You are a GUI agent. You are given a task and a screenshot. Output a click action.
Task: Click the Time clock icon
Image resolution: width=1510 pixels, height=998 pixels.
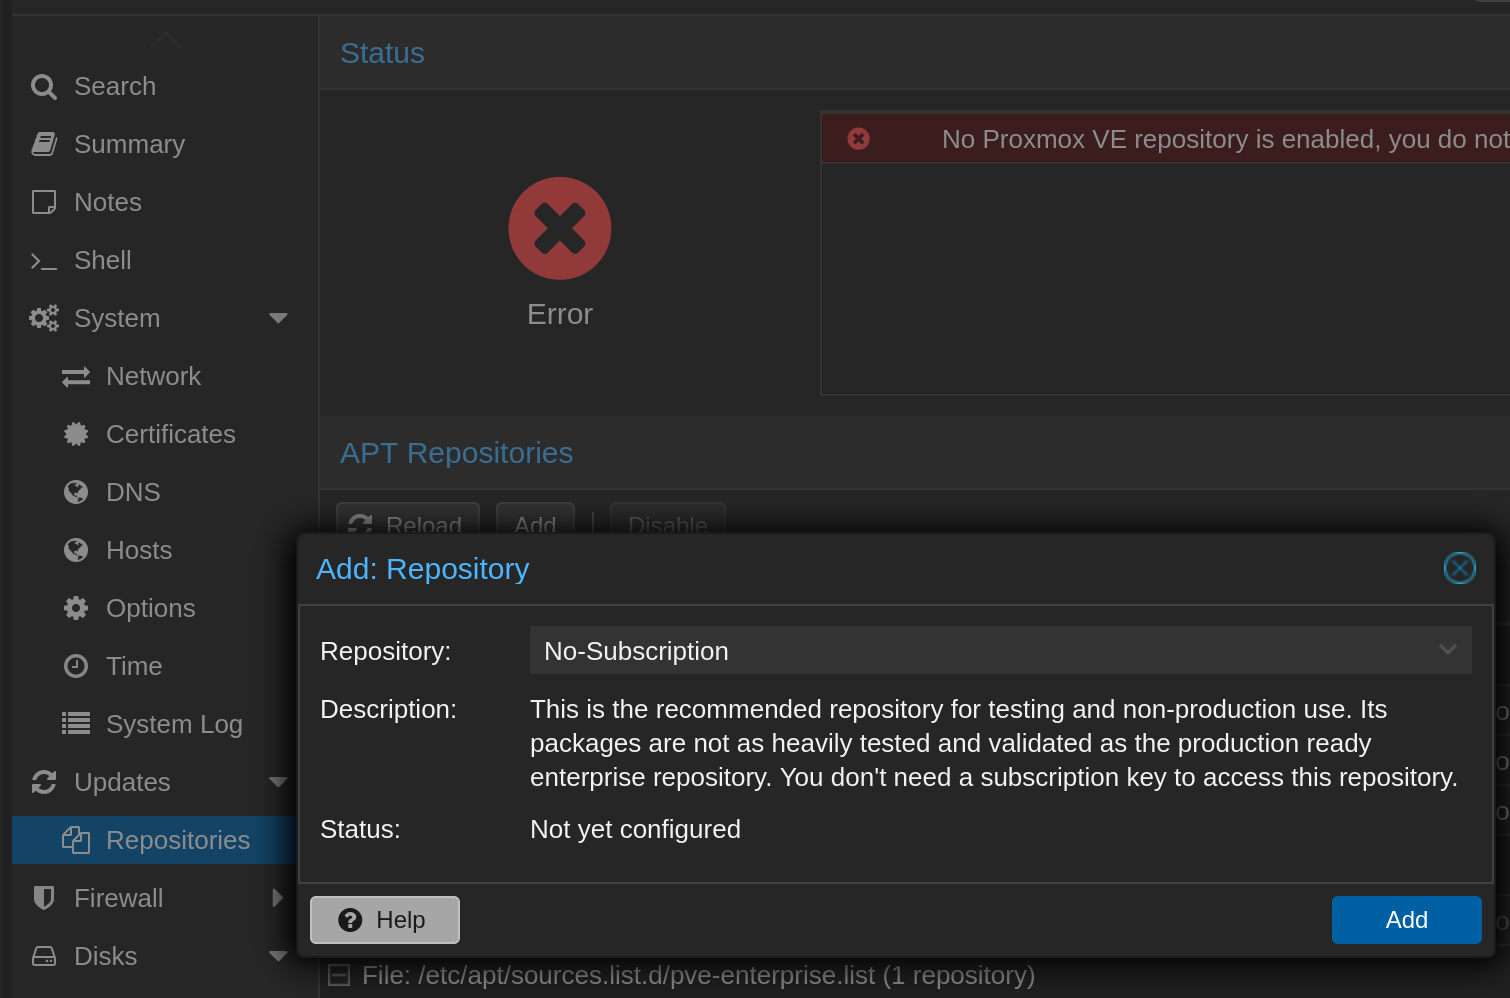(x=76, y=666)
